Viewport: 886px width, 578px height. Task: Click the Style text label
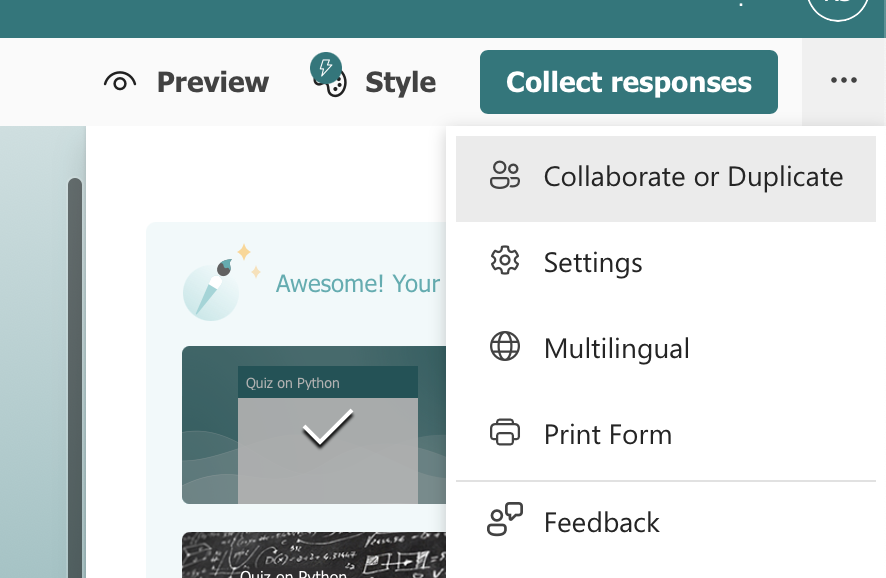point(400,82)
